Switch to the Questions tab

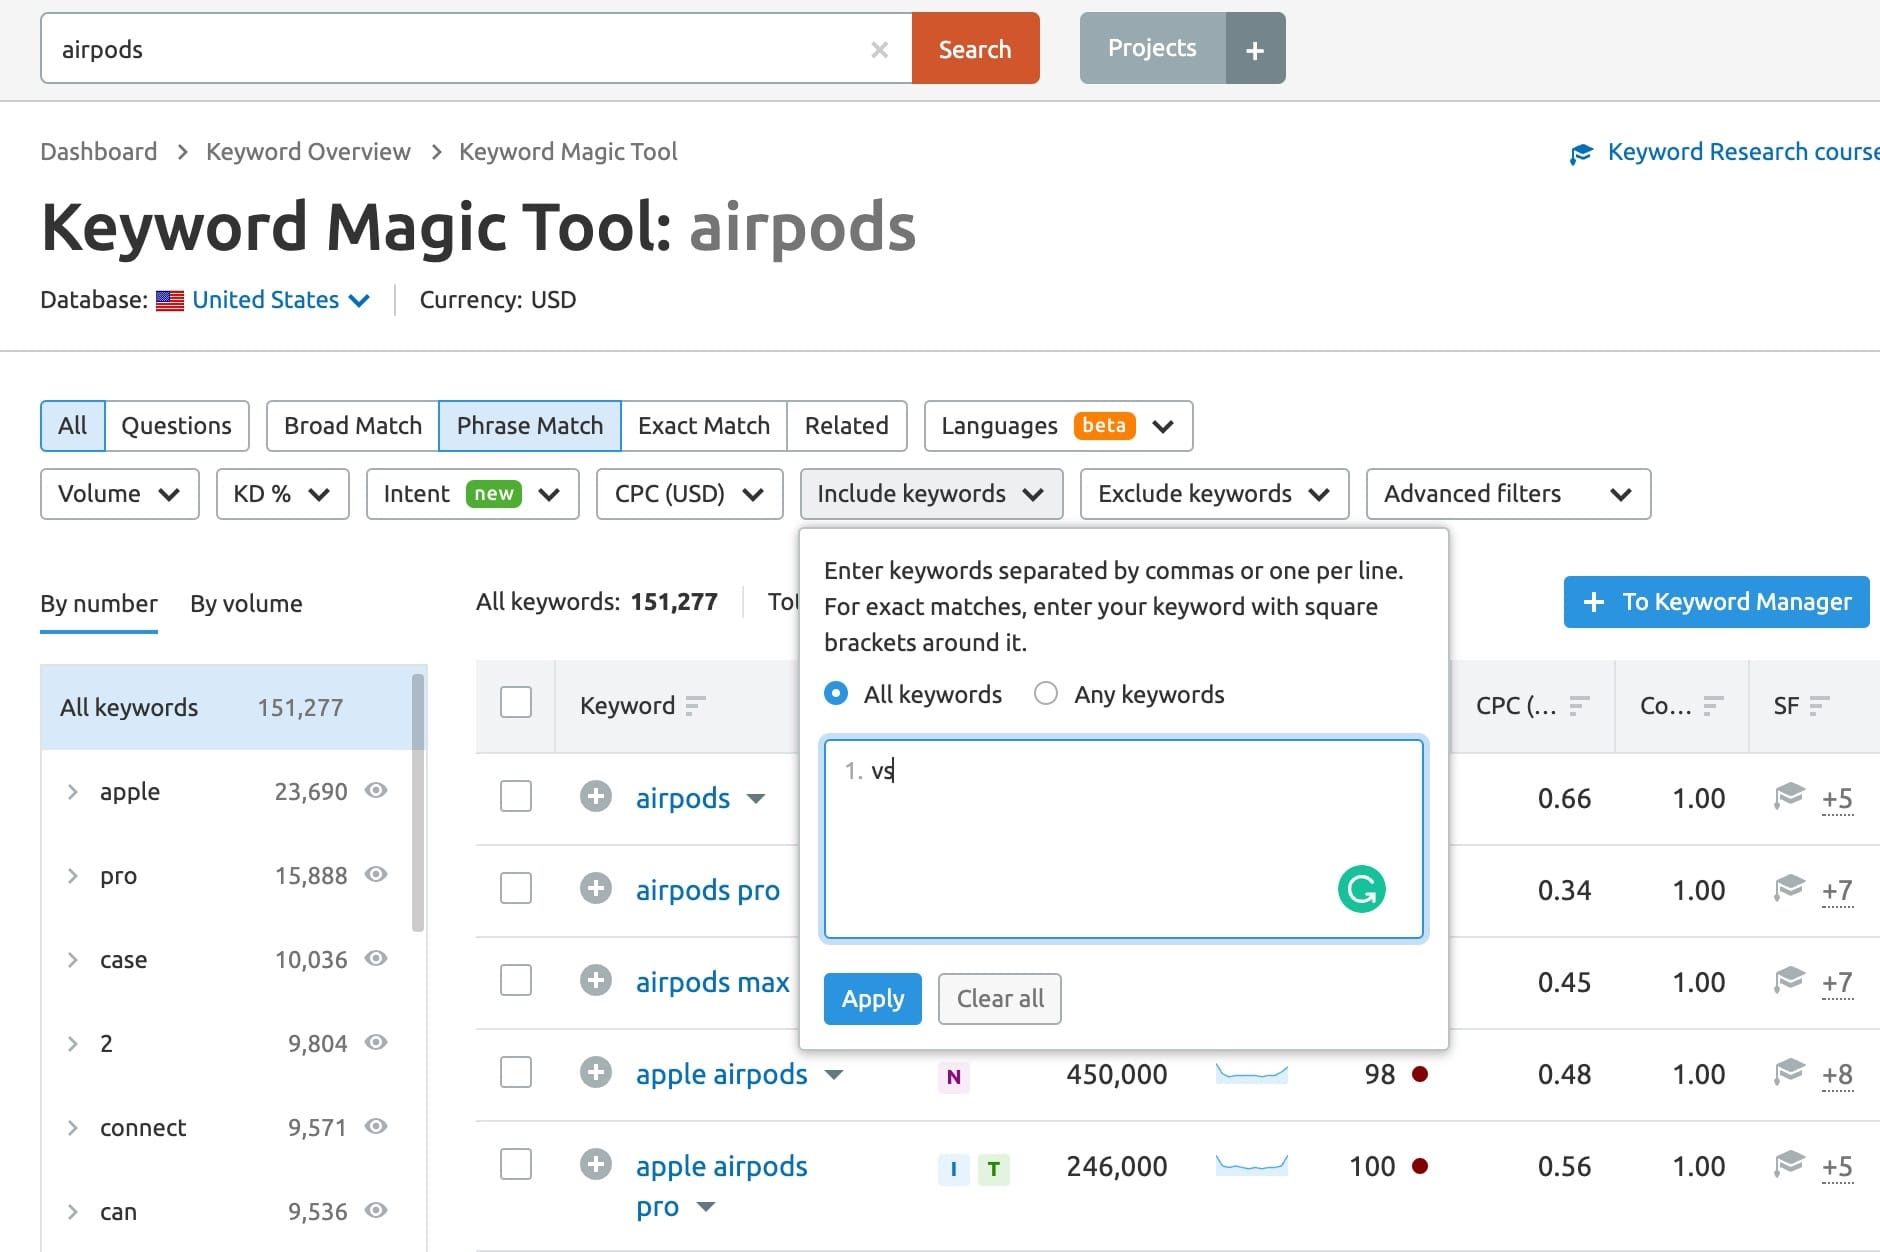(x=177, y=426)
